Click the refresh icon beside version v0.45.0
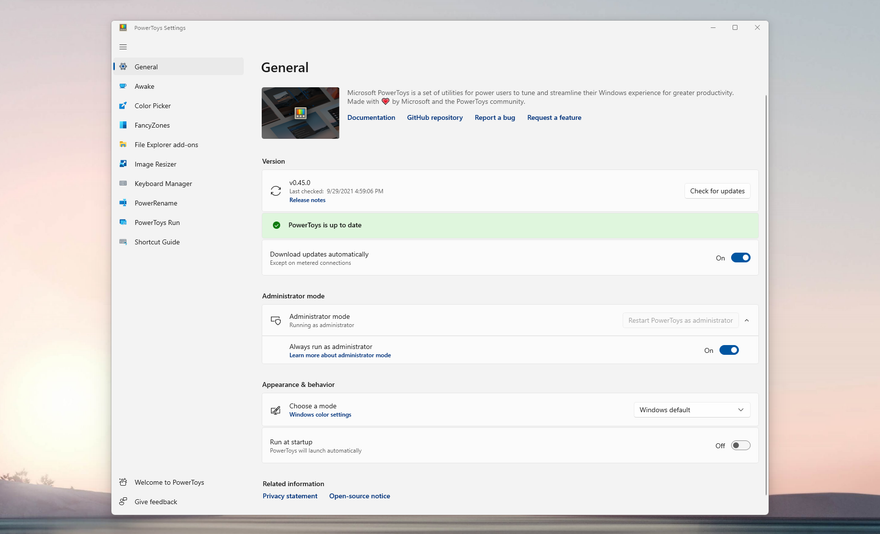880x534 pixels. click(276, 191)
